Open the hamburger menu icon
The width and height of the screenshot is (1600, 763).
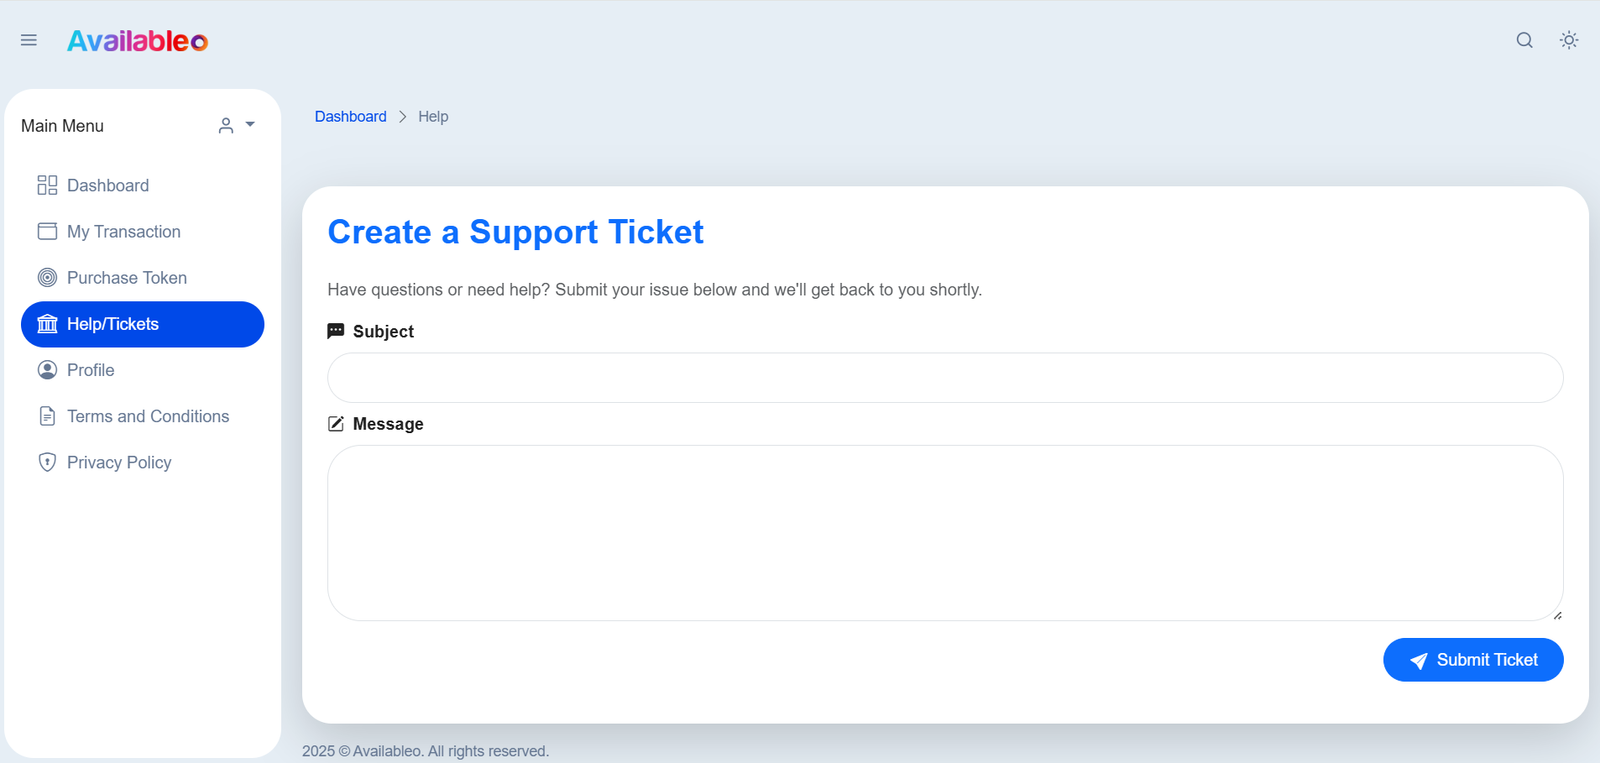pos(29,40)
